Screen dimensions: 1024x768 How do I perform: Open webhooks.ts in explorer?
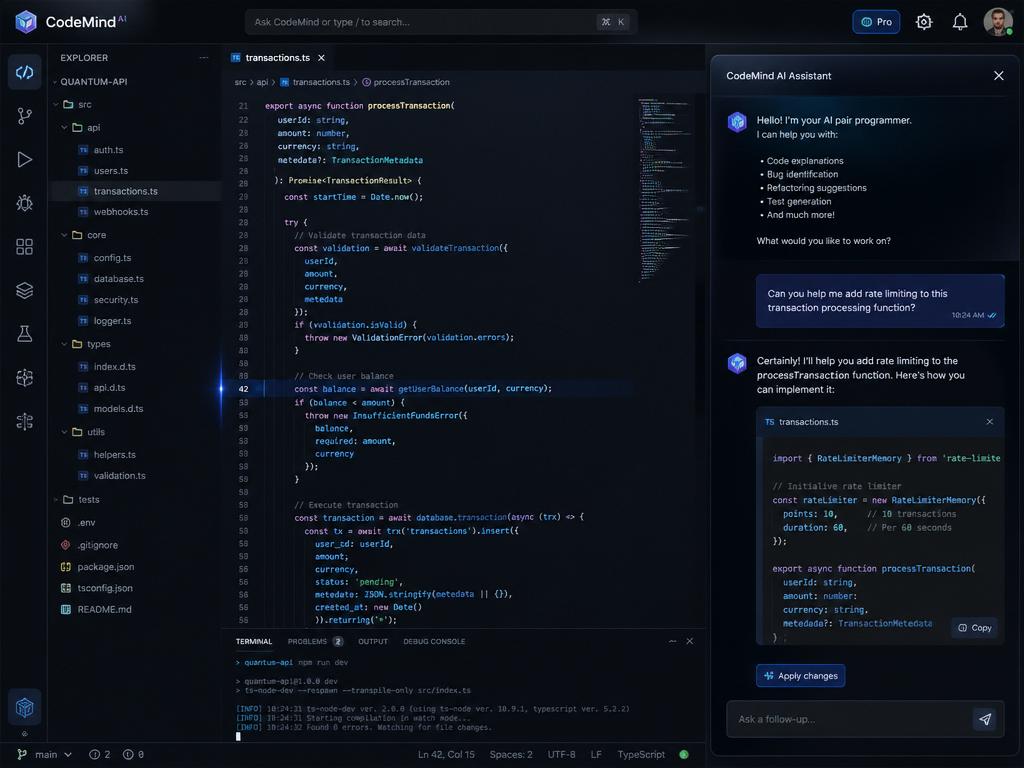click(x=120, y=212)
